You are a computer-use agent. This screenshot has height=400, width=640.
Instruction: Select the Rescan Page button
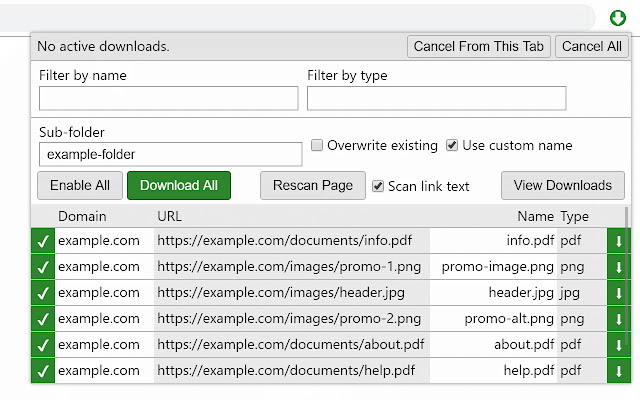(313, 185)
